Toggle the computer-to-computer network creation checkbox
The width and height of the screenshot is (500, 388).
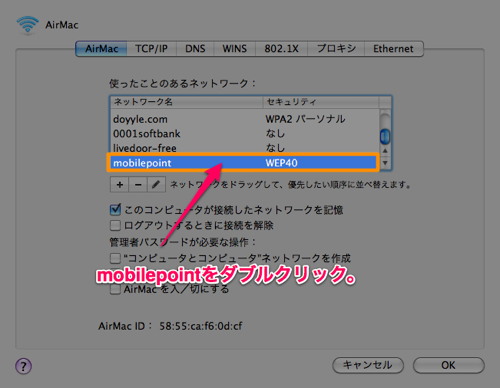click(x=115, y=258)
